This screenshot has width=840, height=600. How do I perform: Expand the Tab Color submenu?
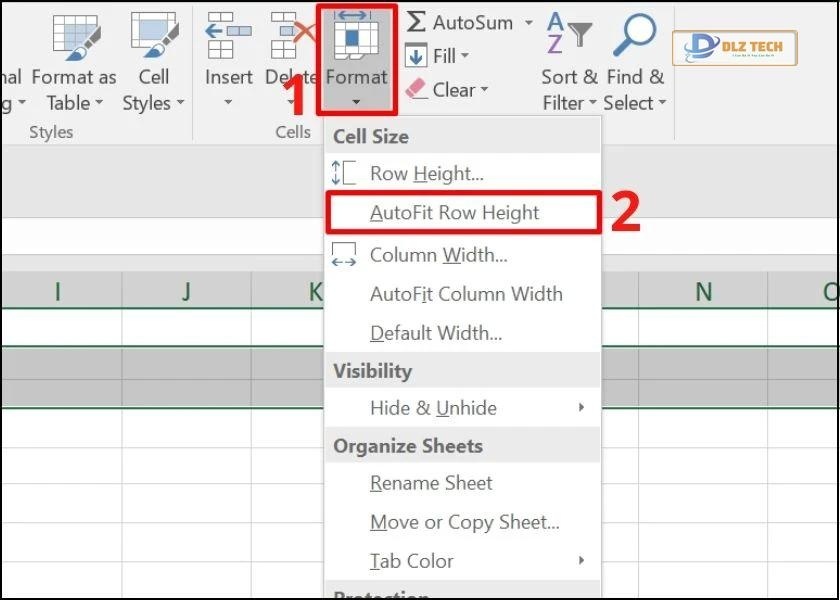[x=410, y=561]
